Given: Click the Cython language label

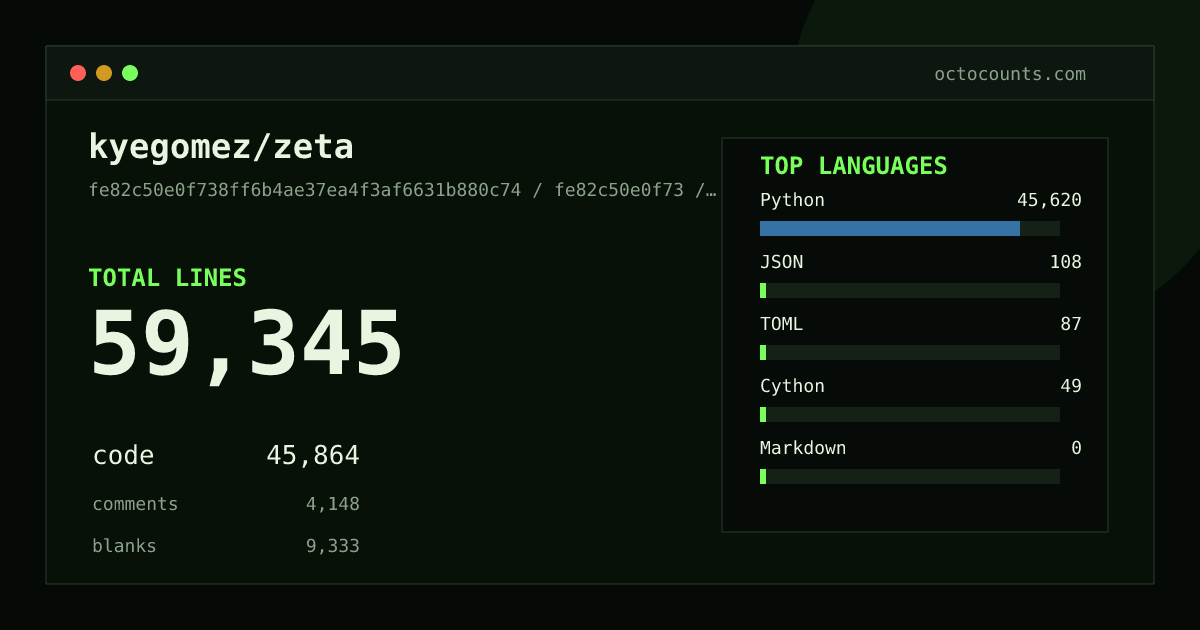Looking at the screenshot, I should click(792, 386).
